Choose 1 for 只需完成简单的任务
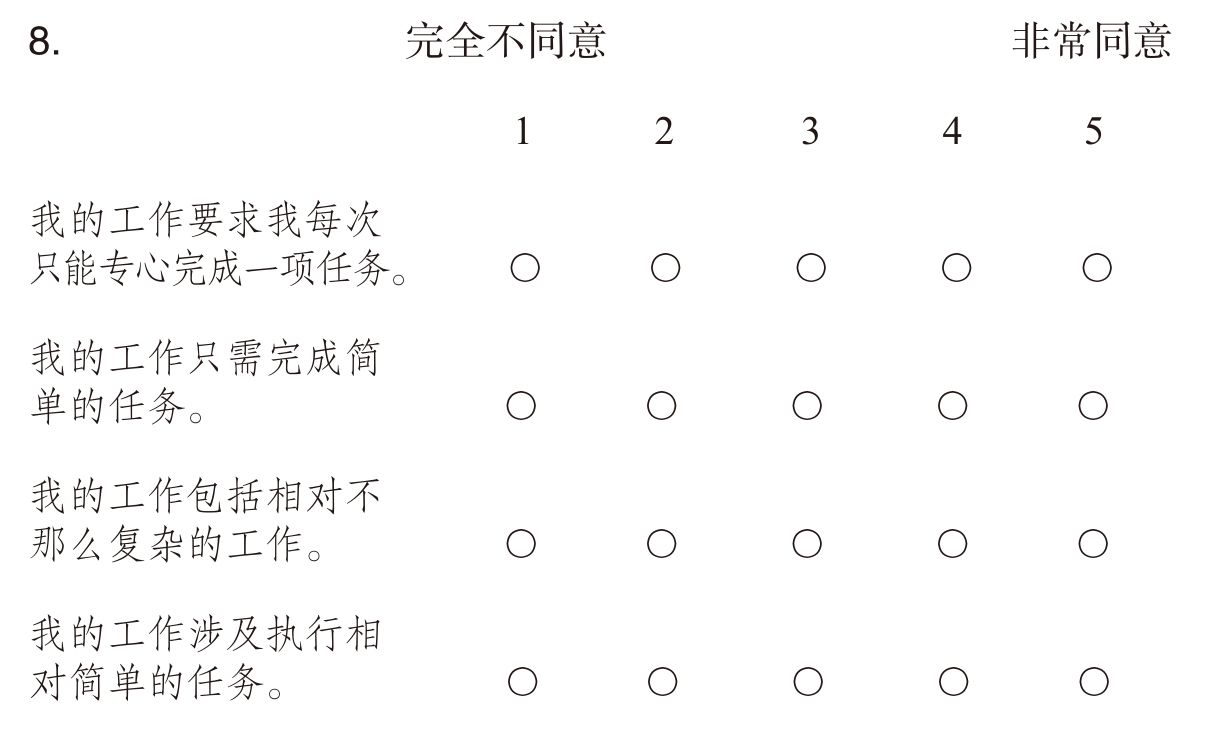Viewport: 1208px width, 737px height. click(x=521, y=406)
